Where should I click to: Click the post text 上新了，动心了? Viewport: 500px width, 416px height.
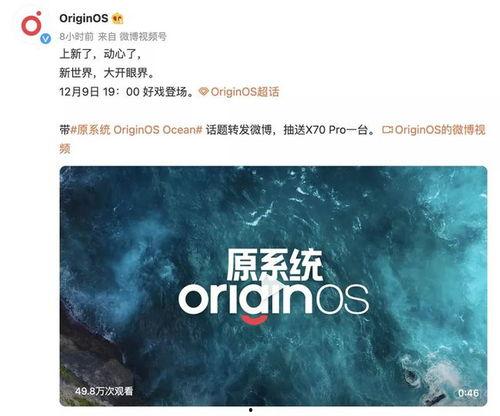point(101,54)
